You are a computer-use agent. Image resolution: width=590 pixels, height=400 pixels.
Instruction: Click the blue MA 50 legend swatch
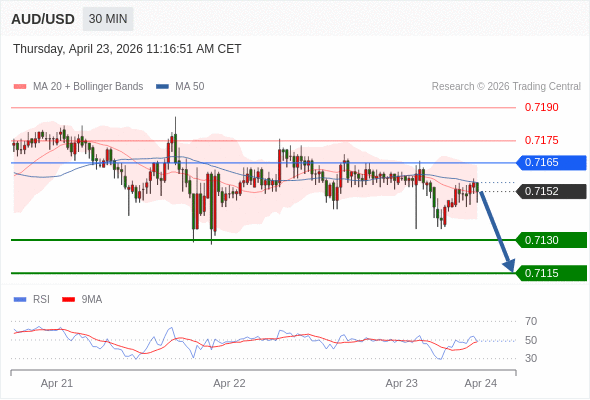[162, 87]
